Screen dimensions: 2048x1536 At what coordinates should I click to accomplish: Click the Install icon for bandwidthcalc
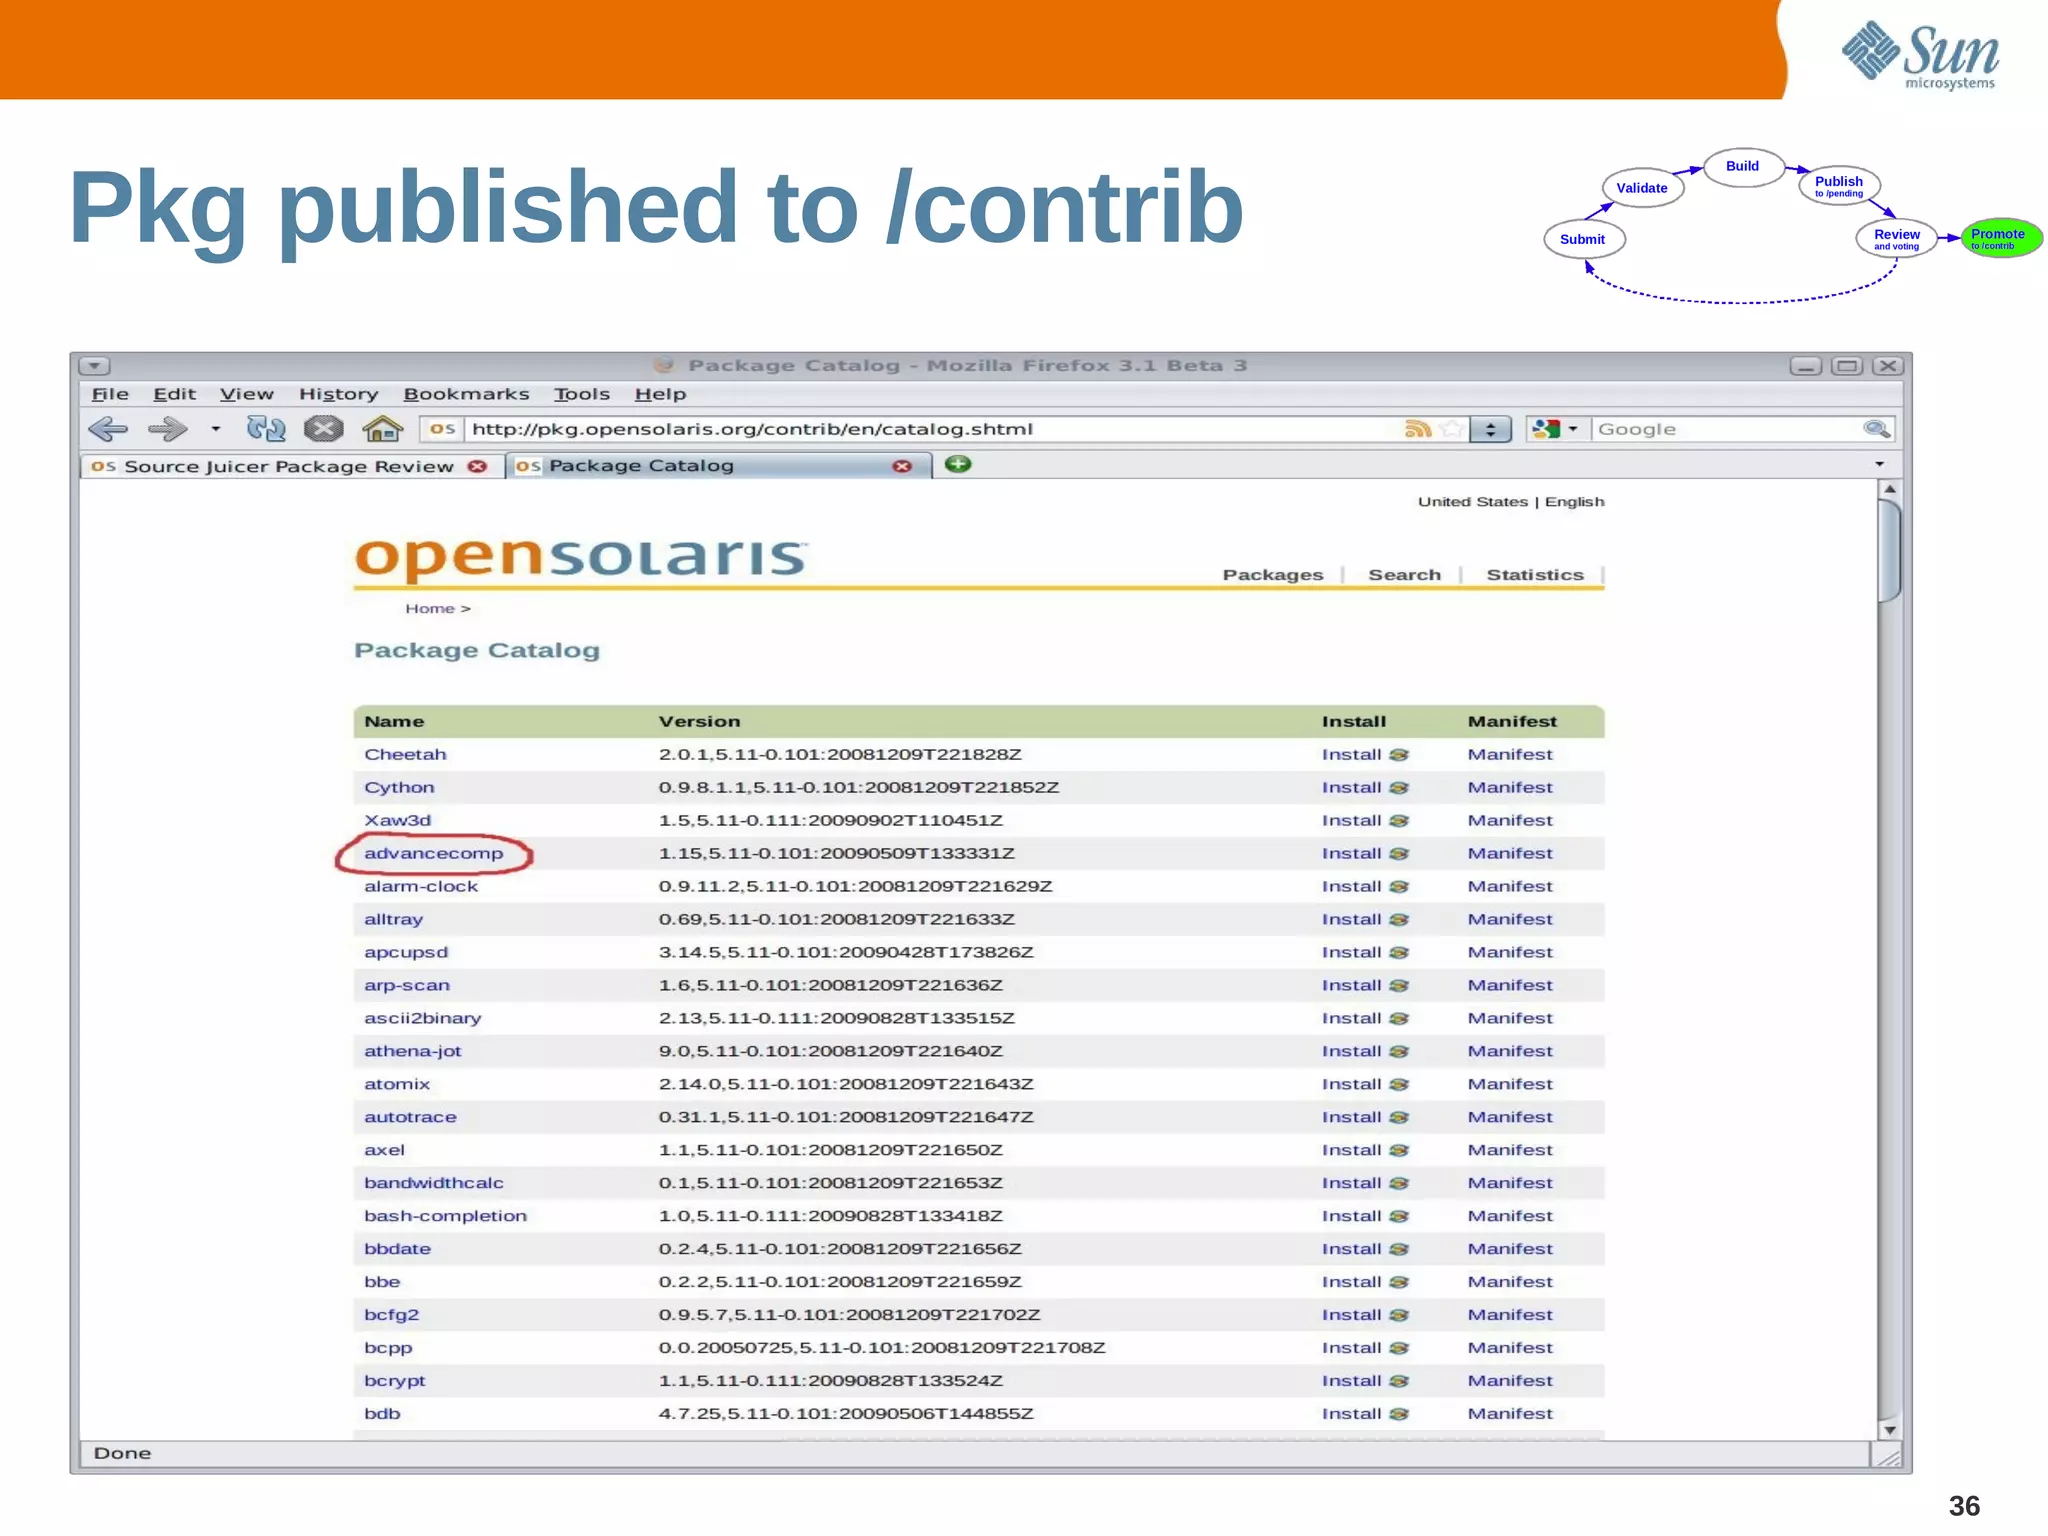coord(1399,1184)
